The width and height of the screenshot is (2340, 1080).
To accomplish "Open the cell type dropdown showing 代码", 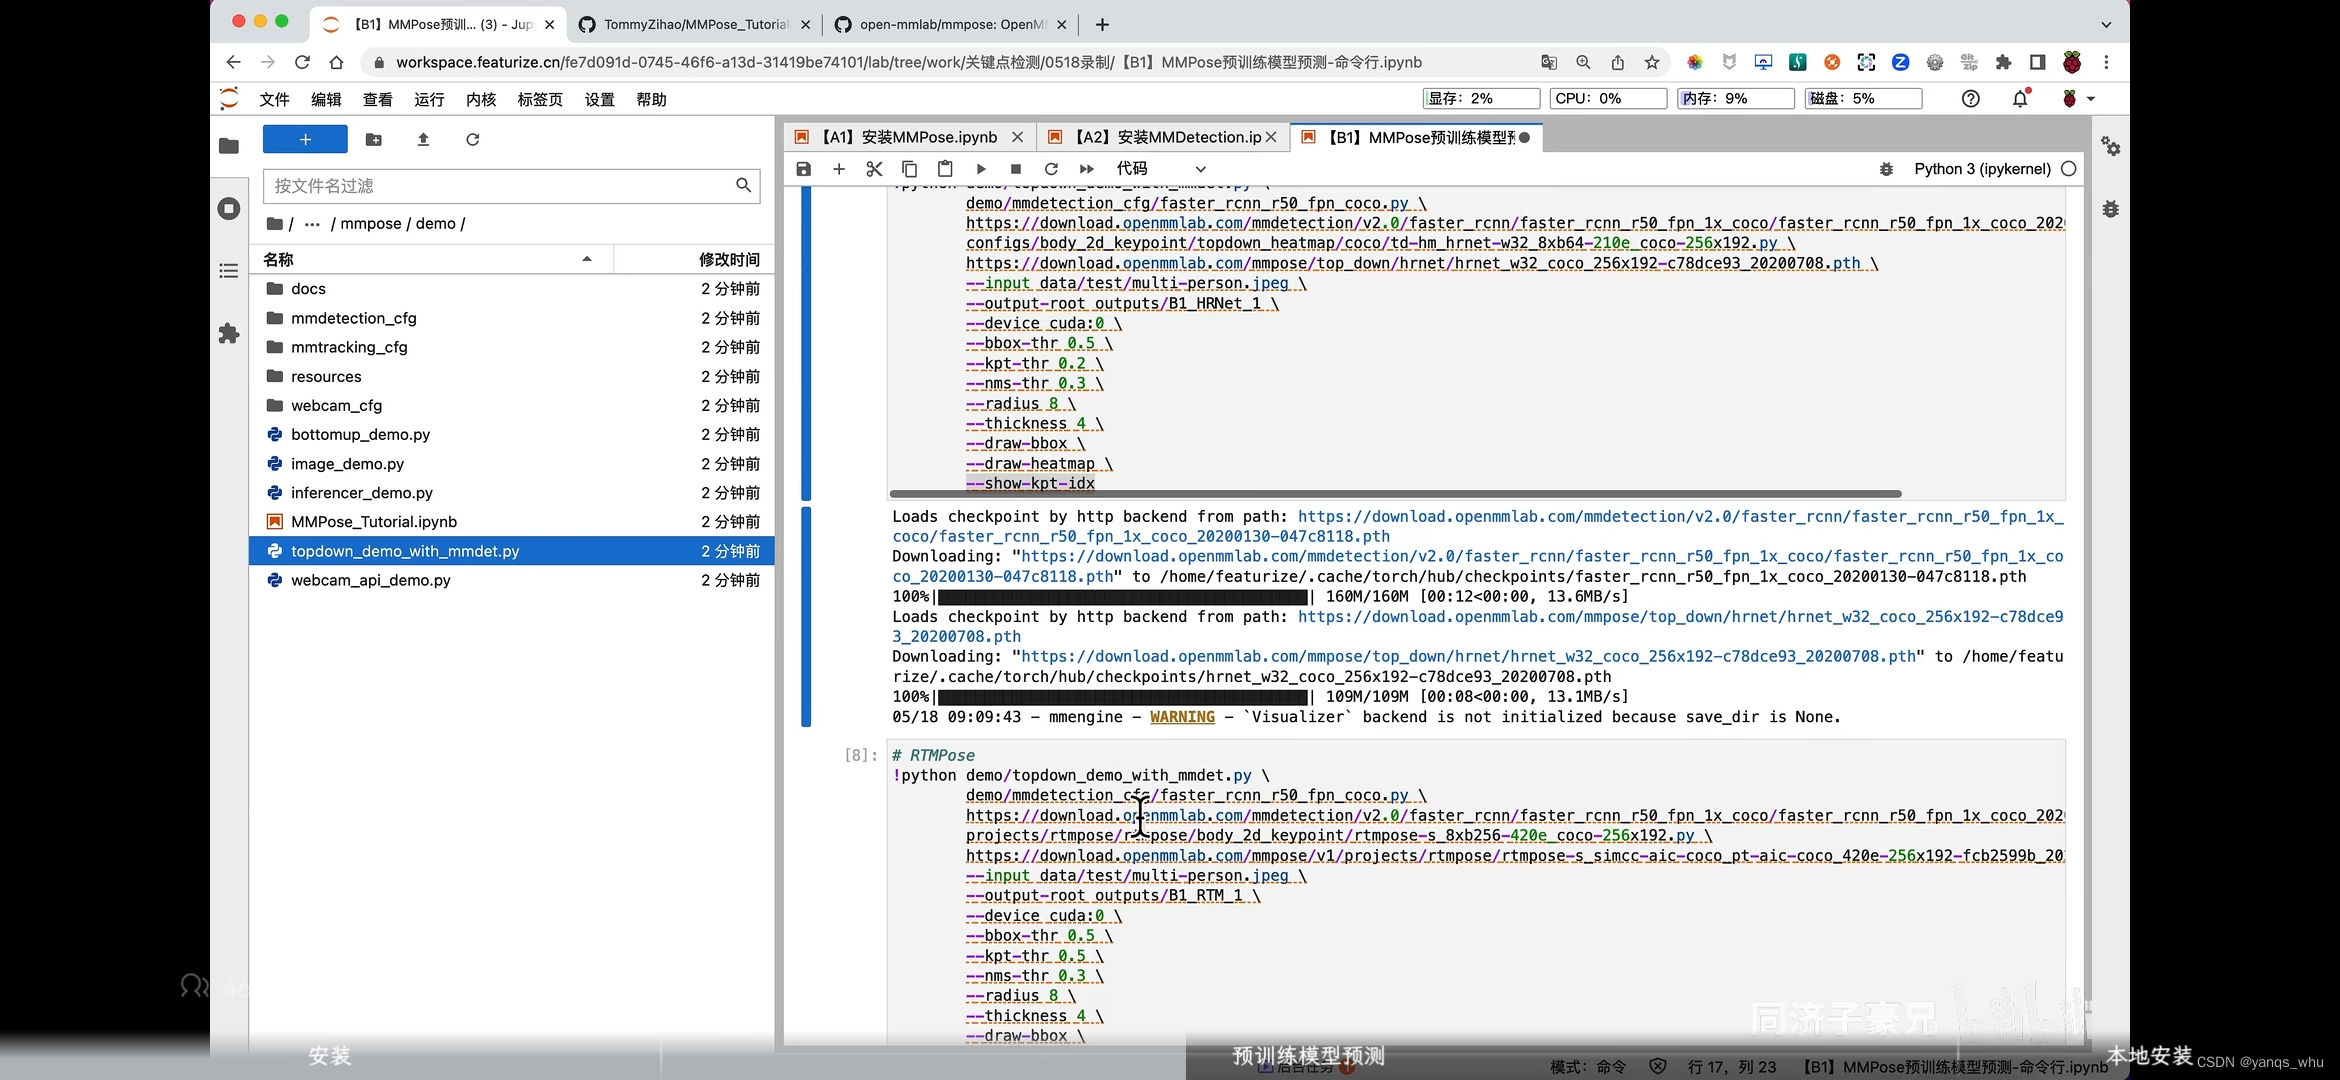I will (1161, 169).
